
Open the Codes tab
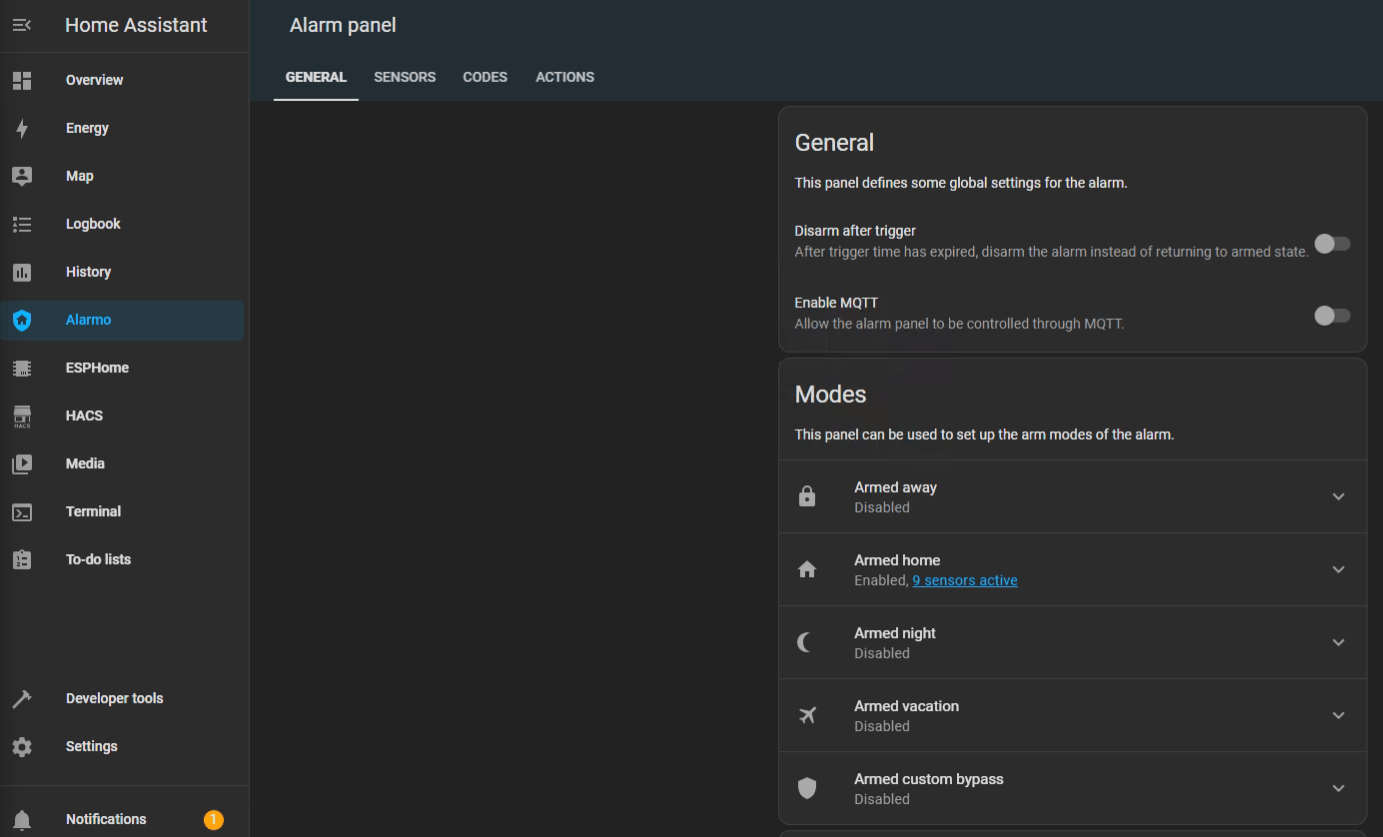[x=485, y=77]
